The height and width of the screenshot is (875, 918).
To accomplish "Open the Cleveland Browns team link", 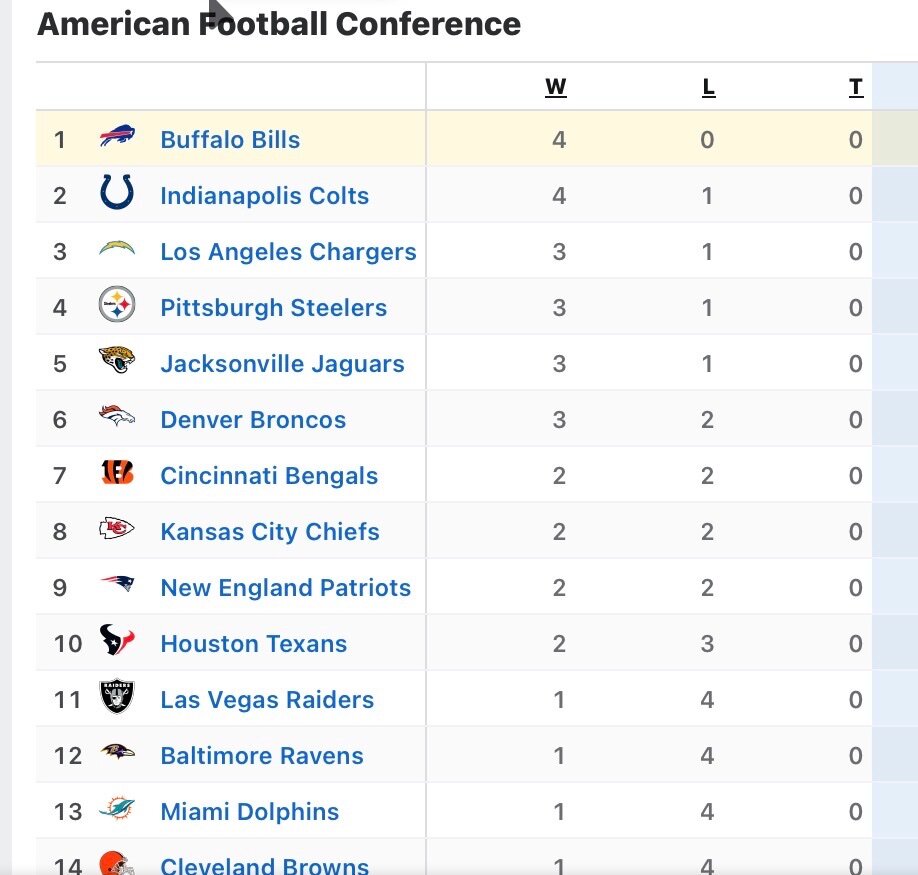I will (x=264, y=865).
